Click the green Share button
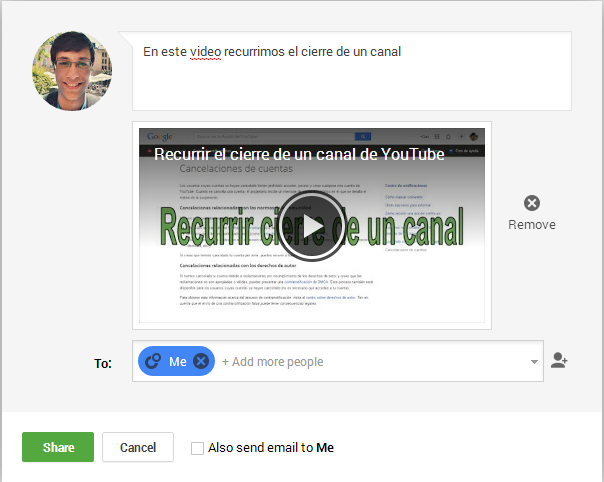This screenshot has height=482, width=604. click(x=58, y=447)
